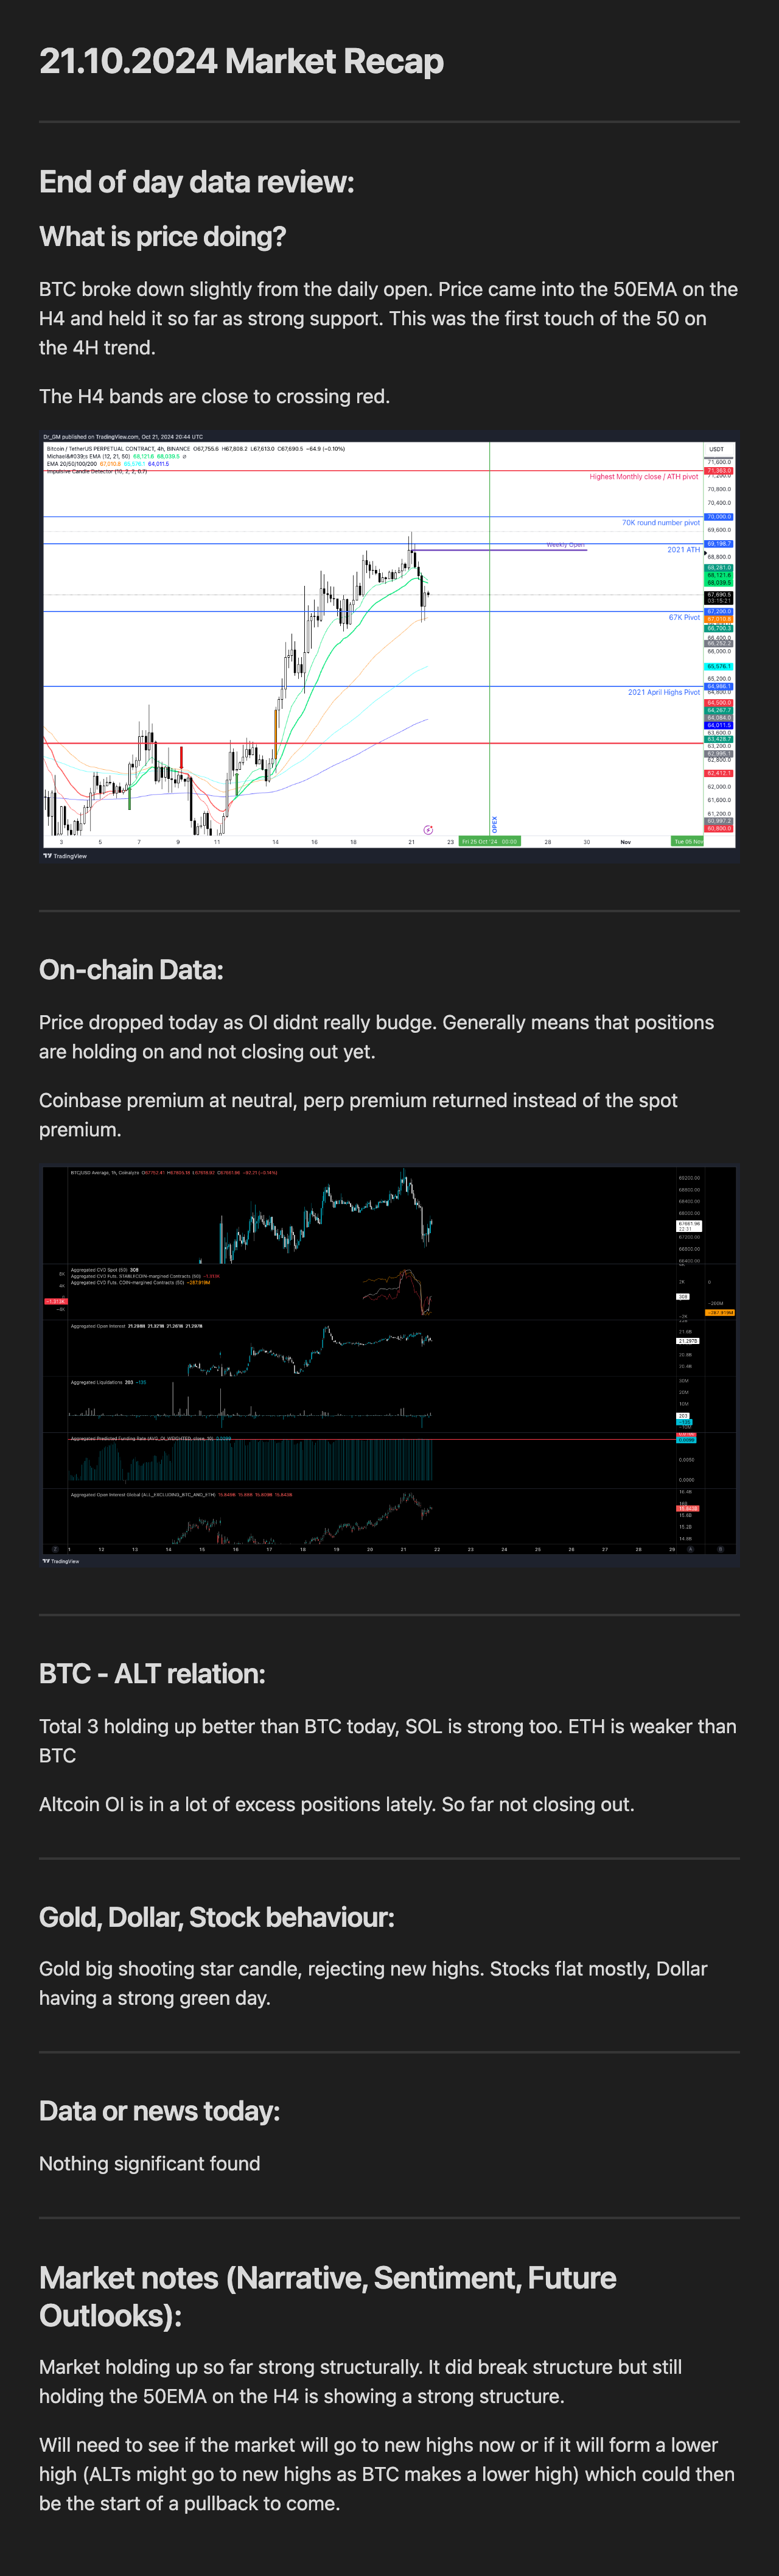
Task: Click the settings gear icon on on-chain chart
Action: pos(720,1549)
